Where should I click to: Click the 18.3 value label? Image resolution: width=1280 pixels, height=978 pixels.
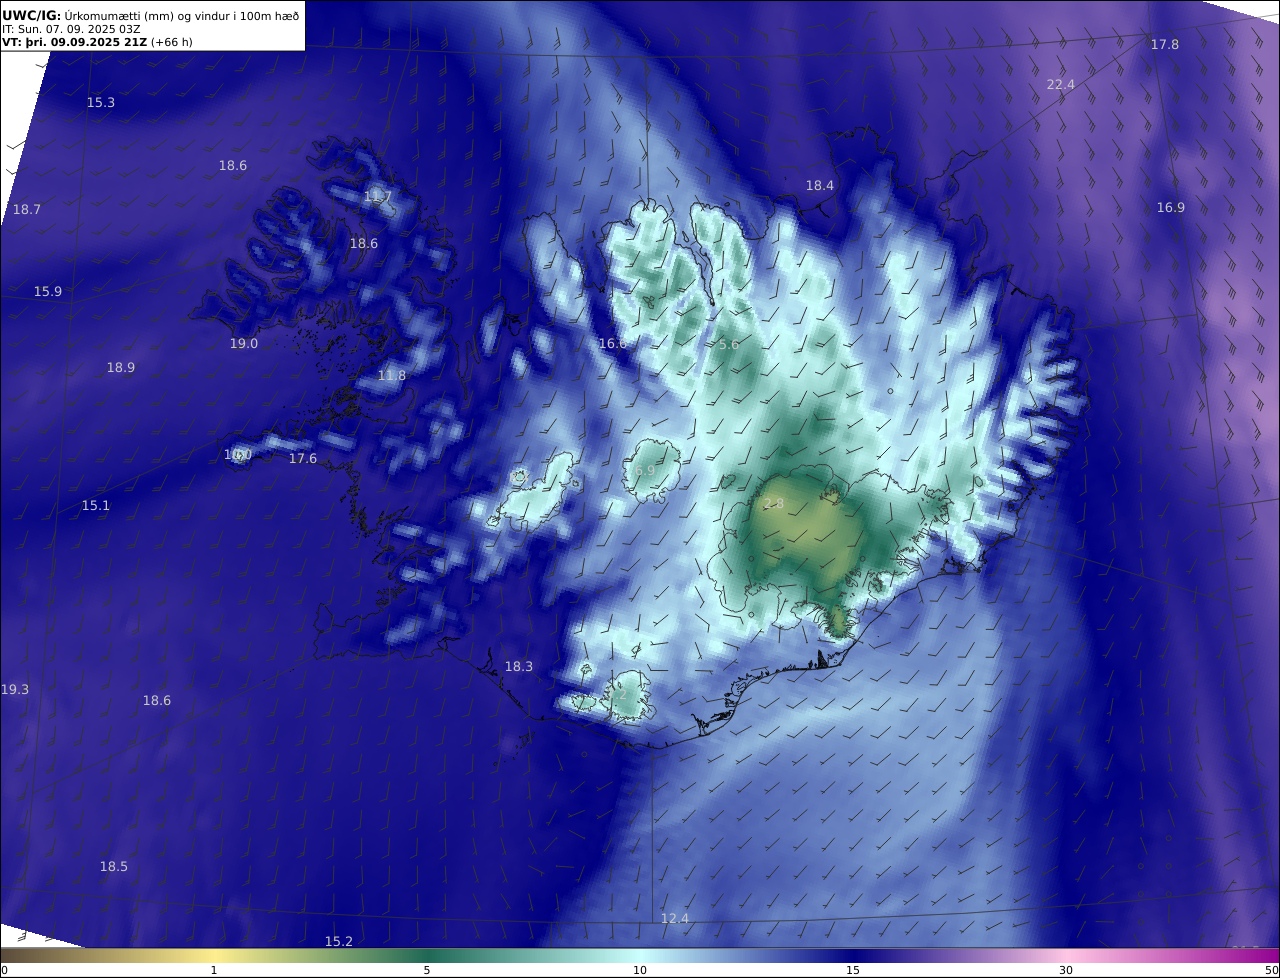pyautogui.click(x=519, y=667)
